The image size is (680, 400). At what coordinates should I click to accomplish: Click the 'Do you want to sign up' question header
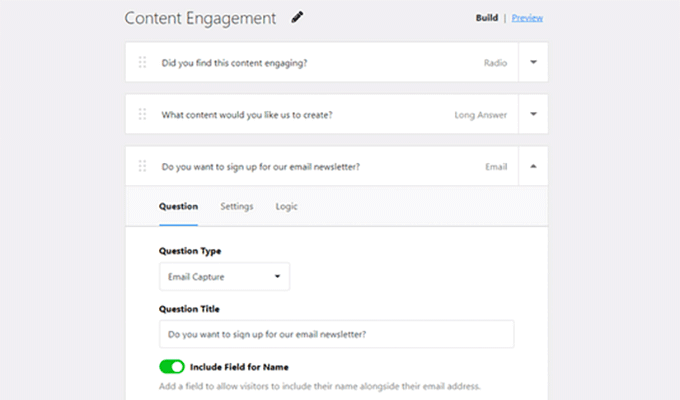pyautogui.click(x=261, y=166)
